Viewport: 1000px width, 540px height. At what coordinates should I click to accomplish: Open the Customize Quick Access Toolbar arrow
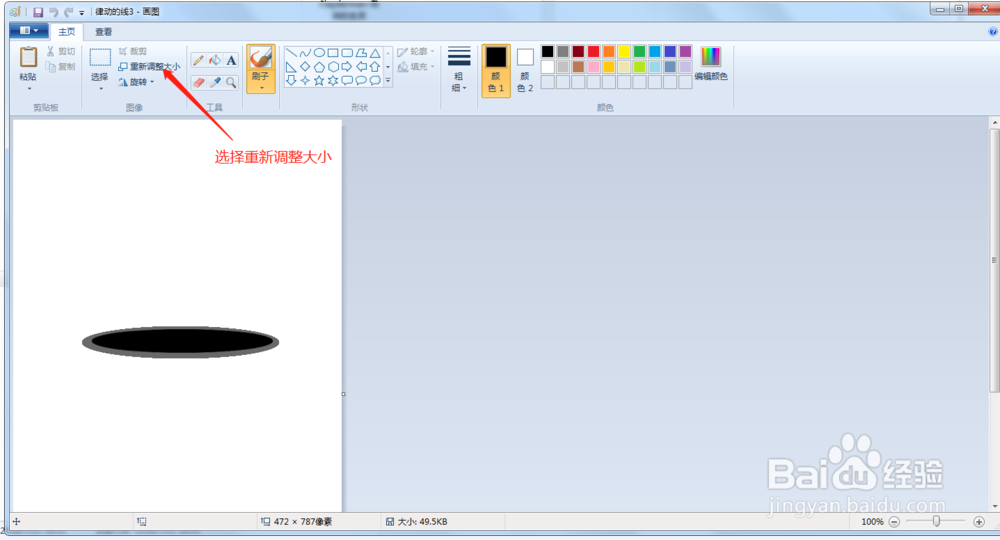(82, 12)
